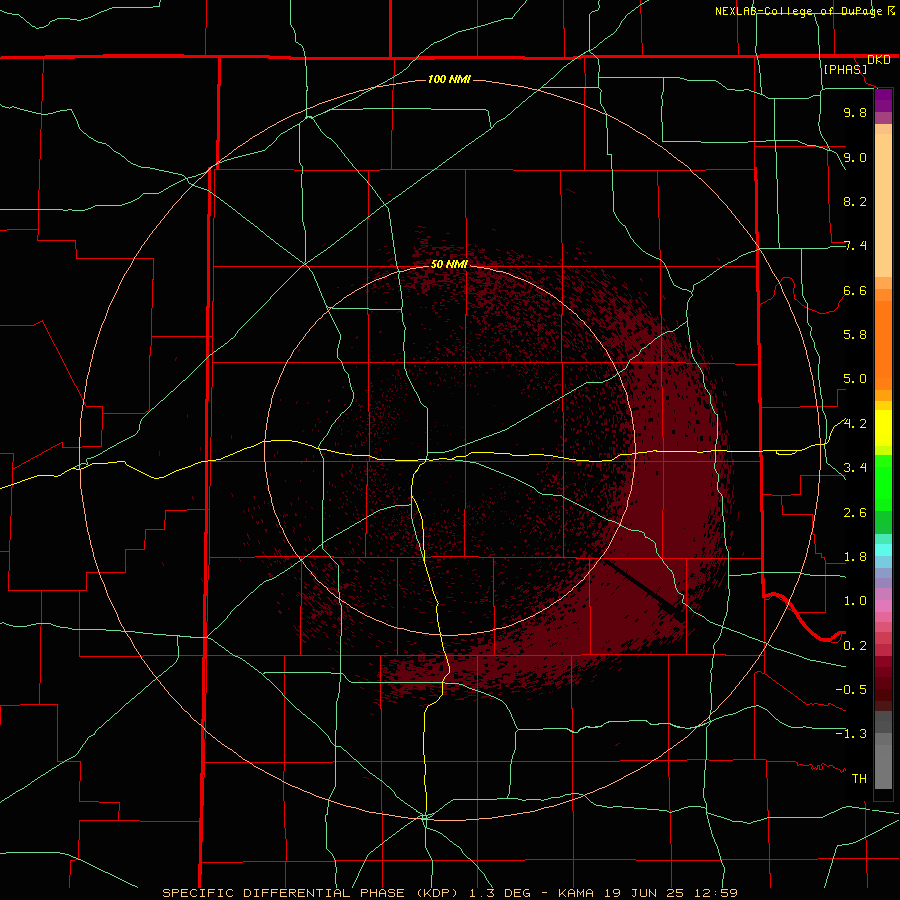Click the NEXLAB-College of DuPage watermark text
900x900 pixels.
tap(798, 11)
